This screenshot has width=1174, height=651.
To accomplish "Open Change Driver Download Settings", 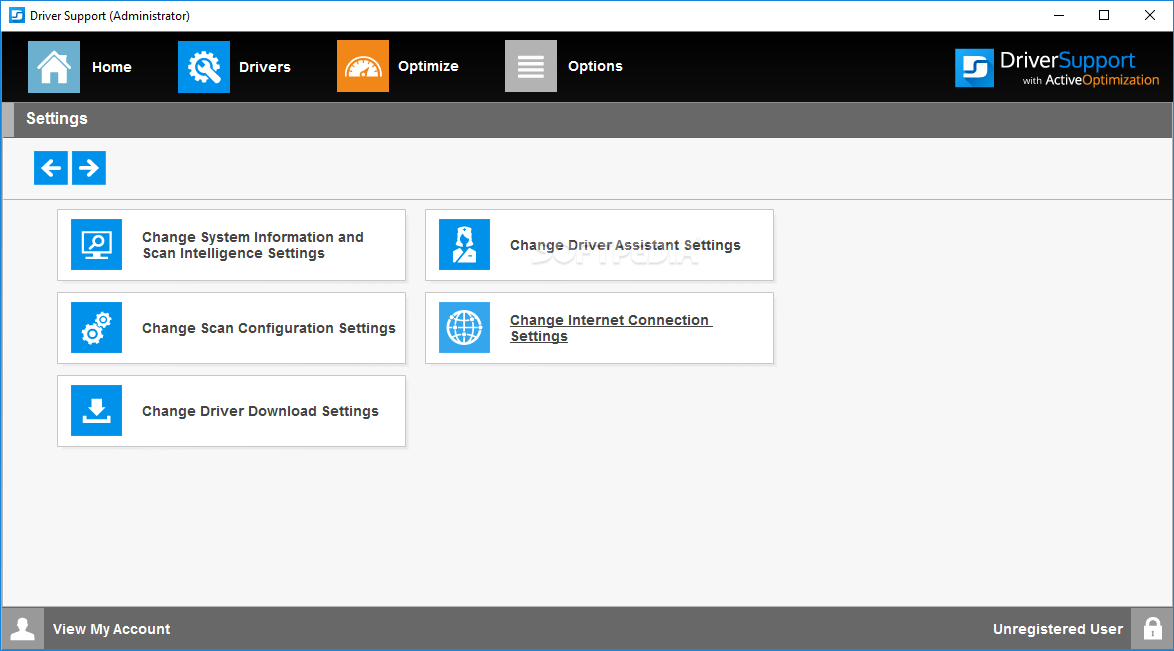I will (x=231, y=411).
